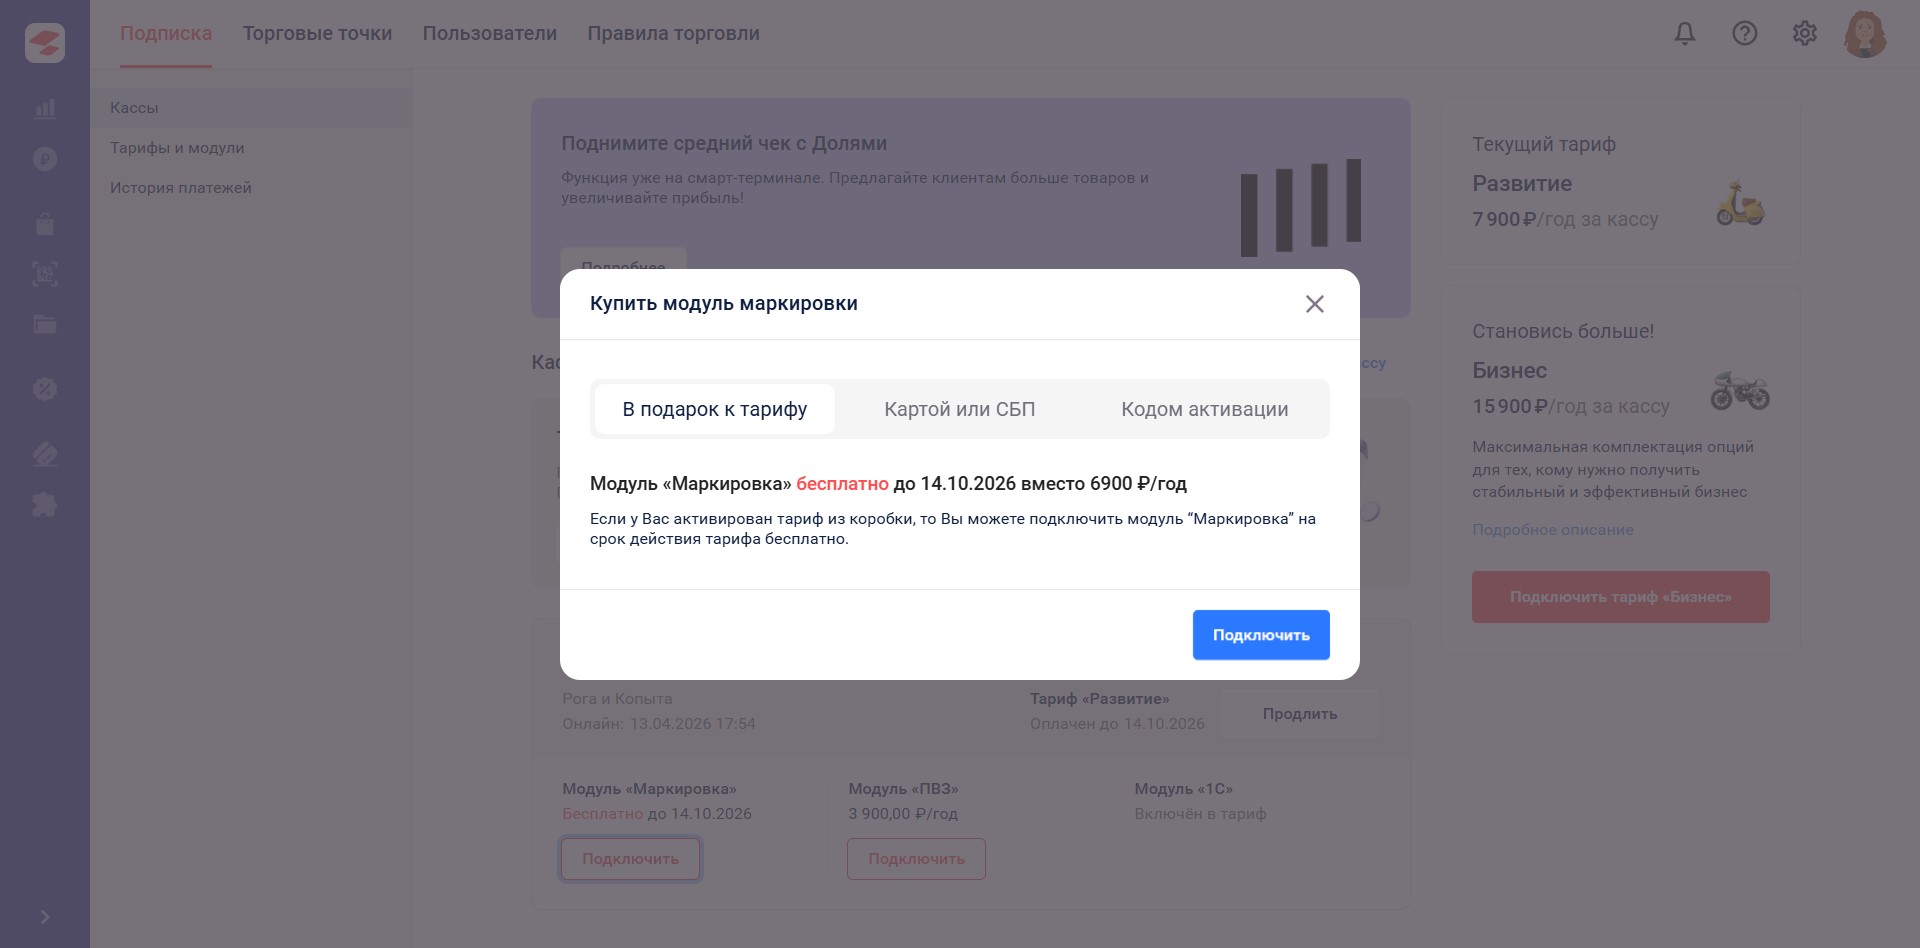Image resolution: width=1920 pixels, height=948 pixels.
Task: Click the blue «Подключить» button in the dialog
Action: click(1261, 635)
